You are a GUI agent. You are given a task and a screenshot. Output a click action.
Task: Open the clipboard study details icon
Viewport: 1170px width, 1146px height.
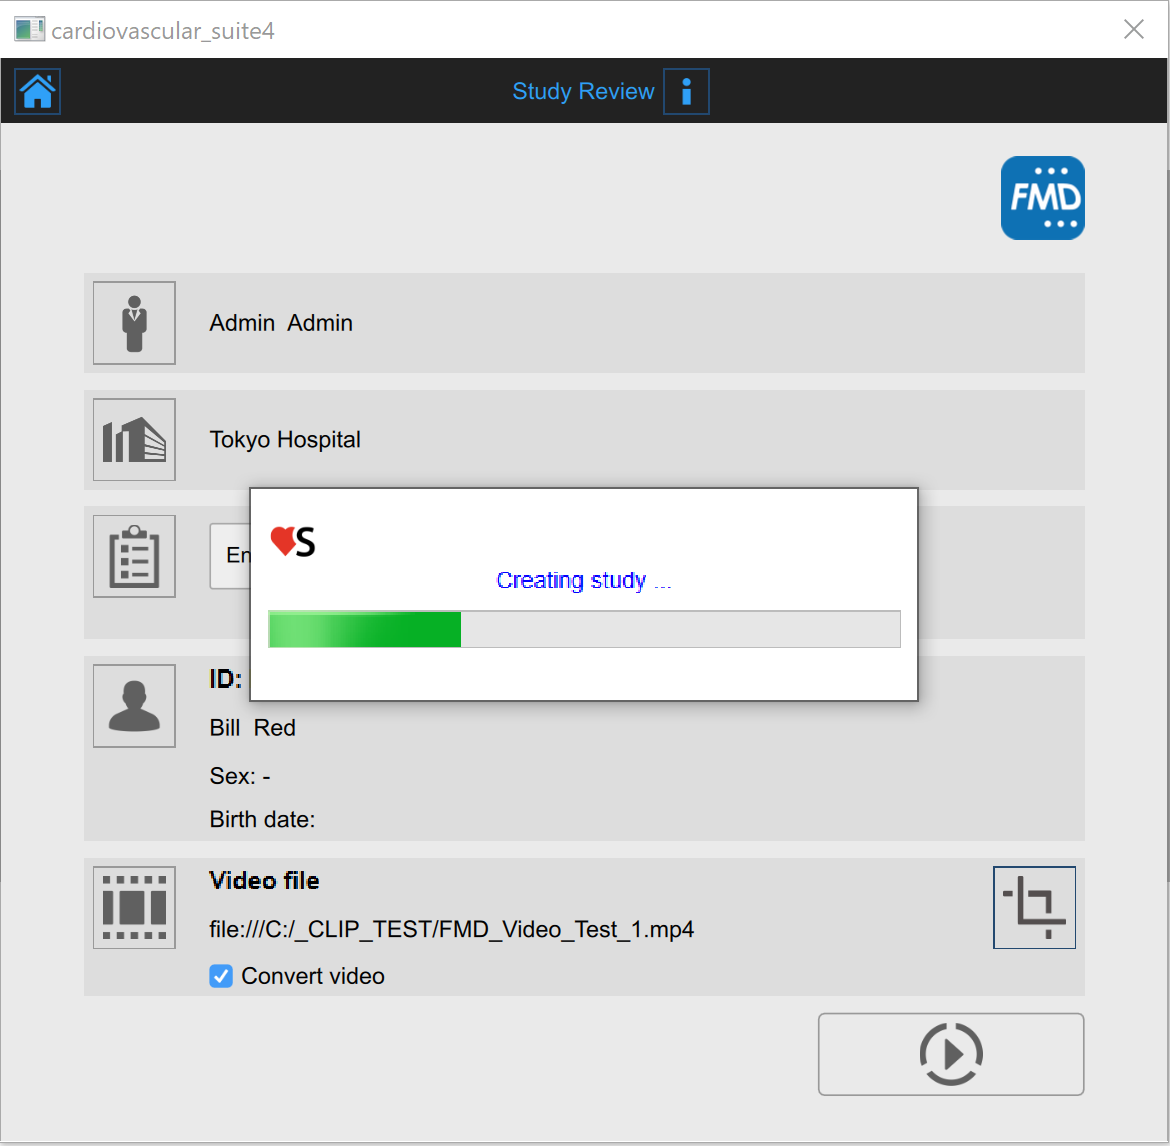134,557
